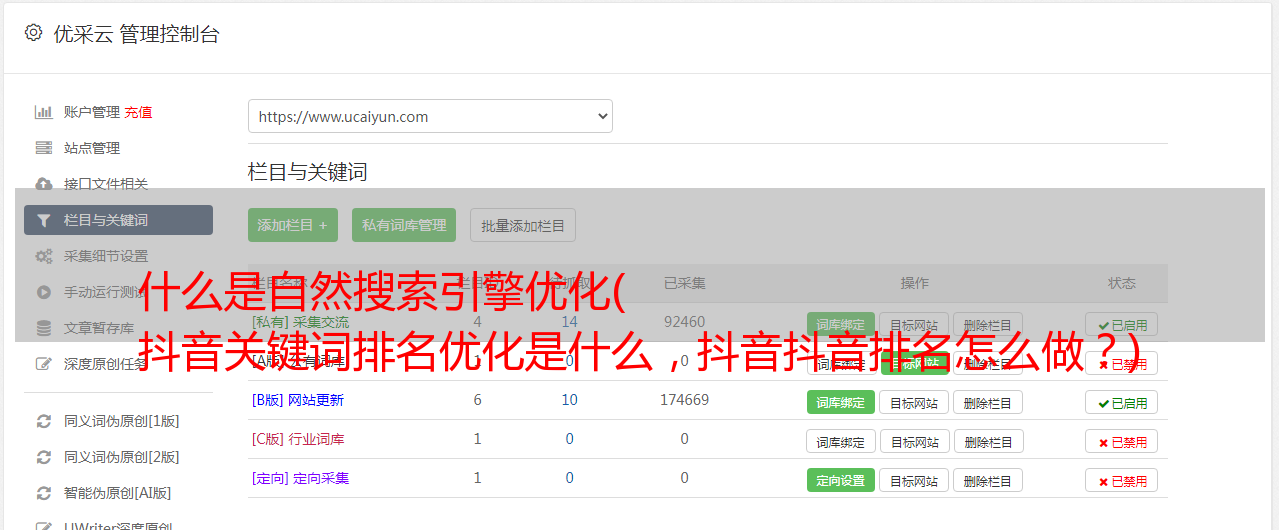This screenshot has width=1279, height=530.
Task: Click the refresh icon for 智能伪原创[AI版]
Action: click(44, 493)
